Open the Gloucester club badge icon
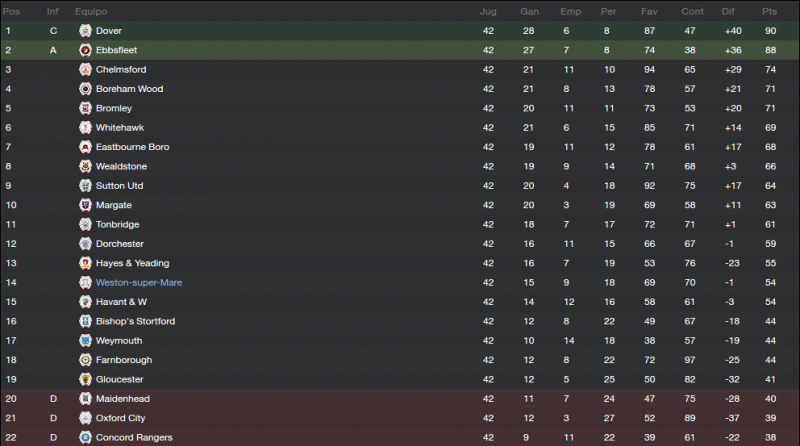This screenshot has width=800, height=446. pyautogui.click(x=85, y=379)
